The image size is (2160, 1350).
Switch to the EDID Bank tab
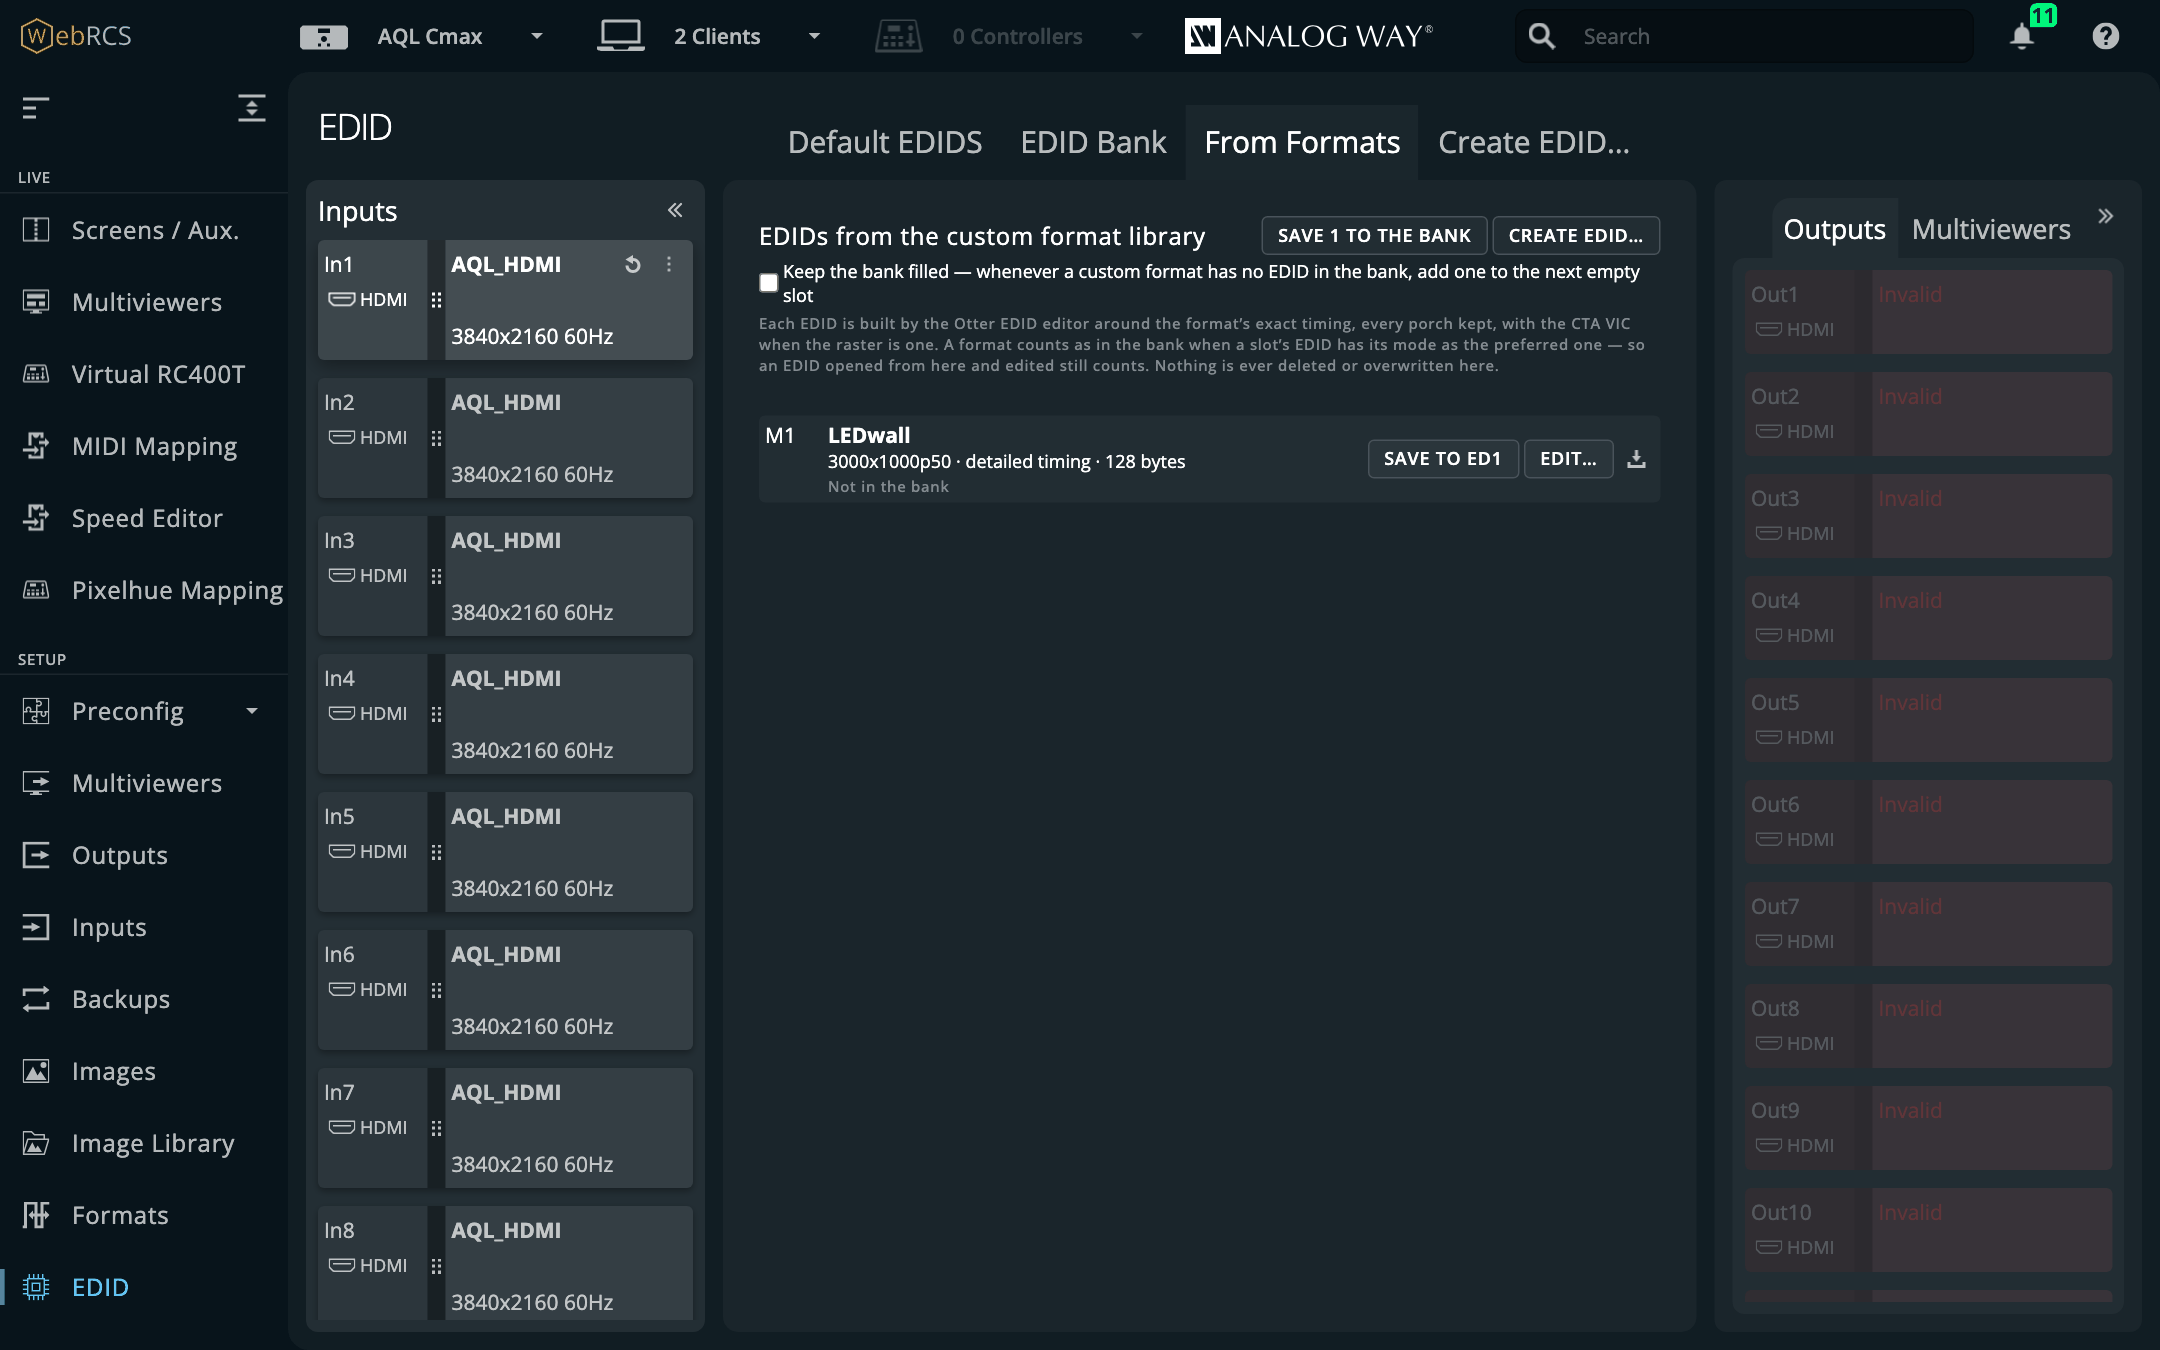point(1093,142)
